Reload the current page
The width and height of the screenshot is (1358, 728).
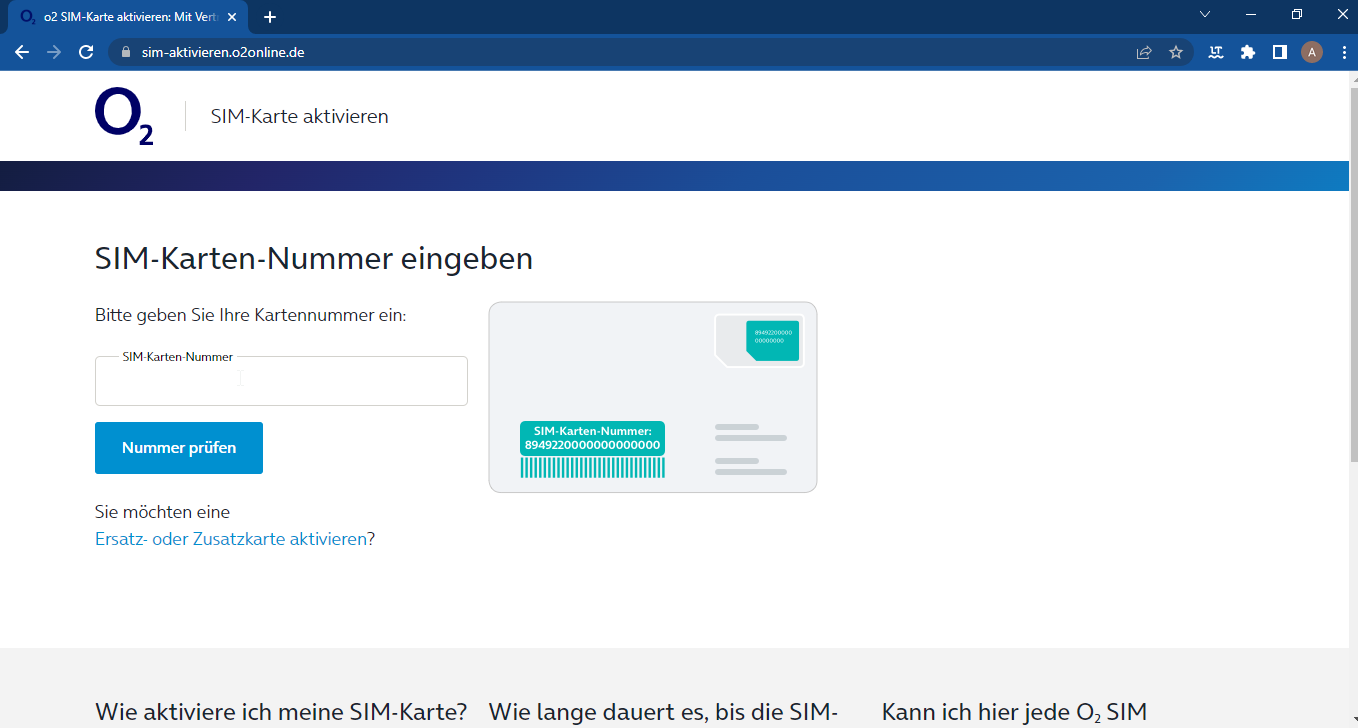(86, 52)
